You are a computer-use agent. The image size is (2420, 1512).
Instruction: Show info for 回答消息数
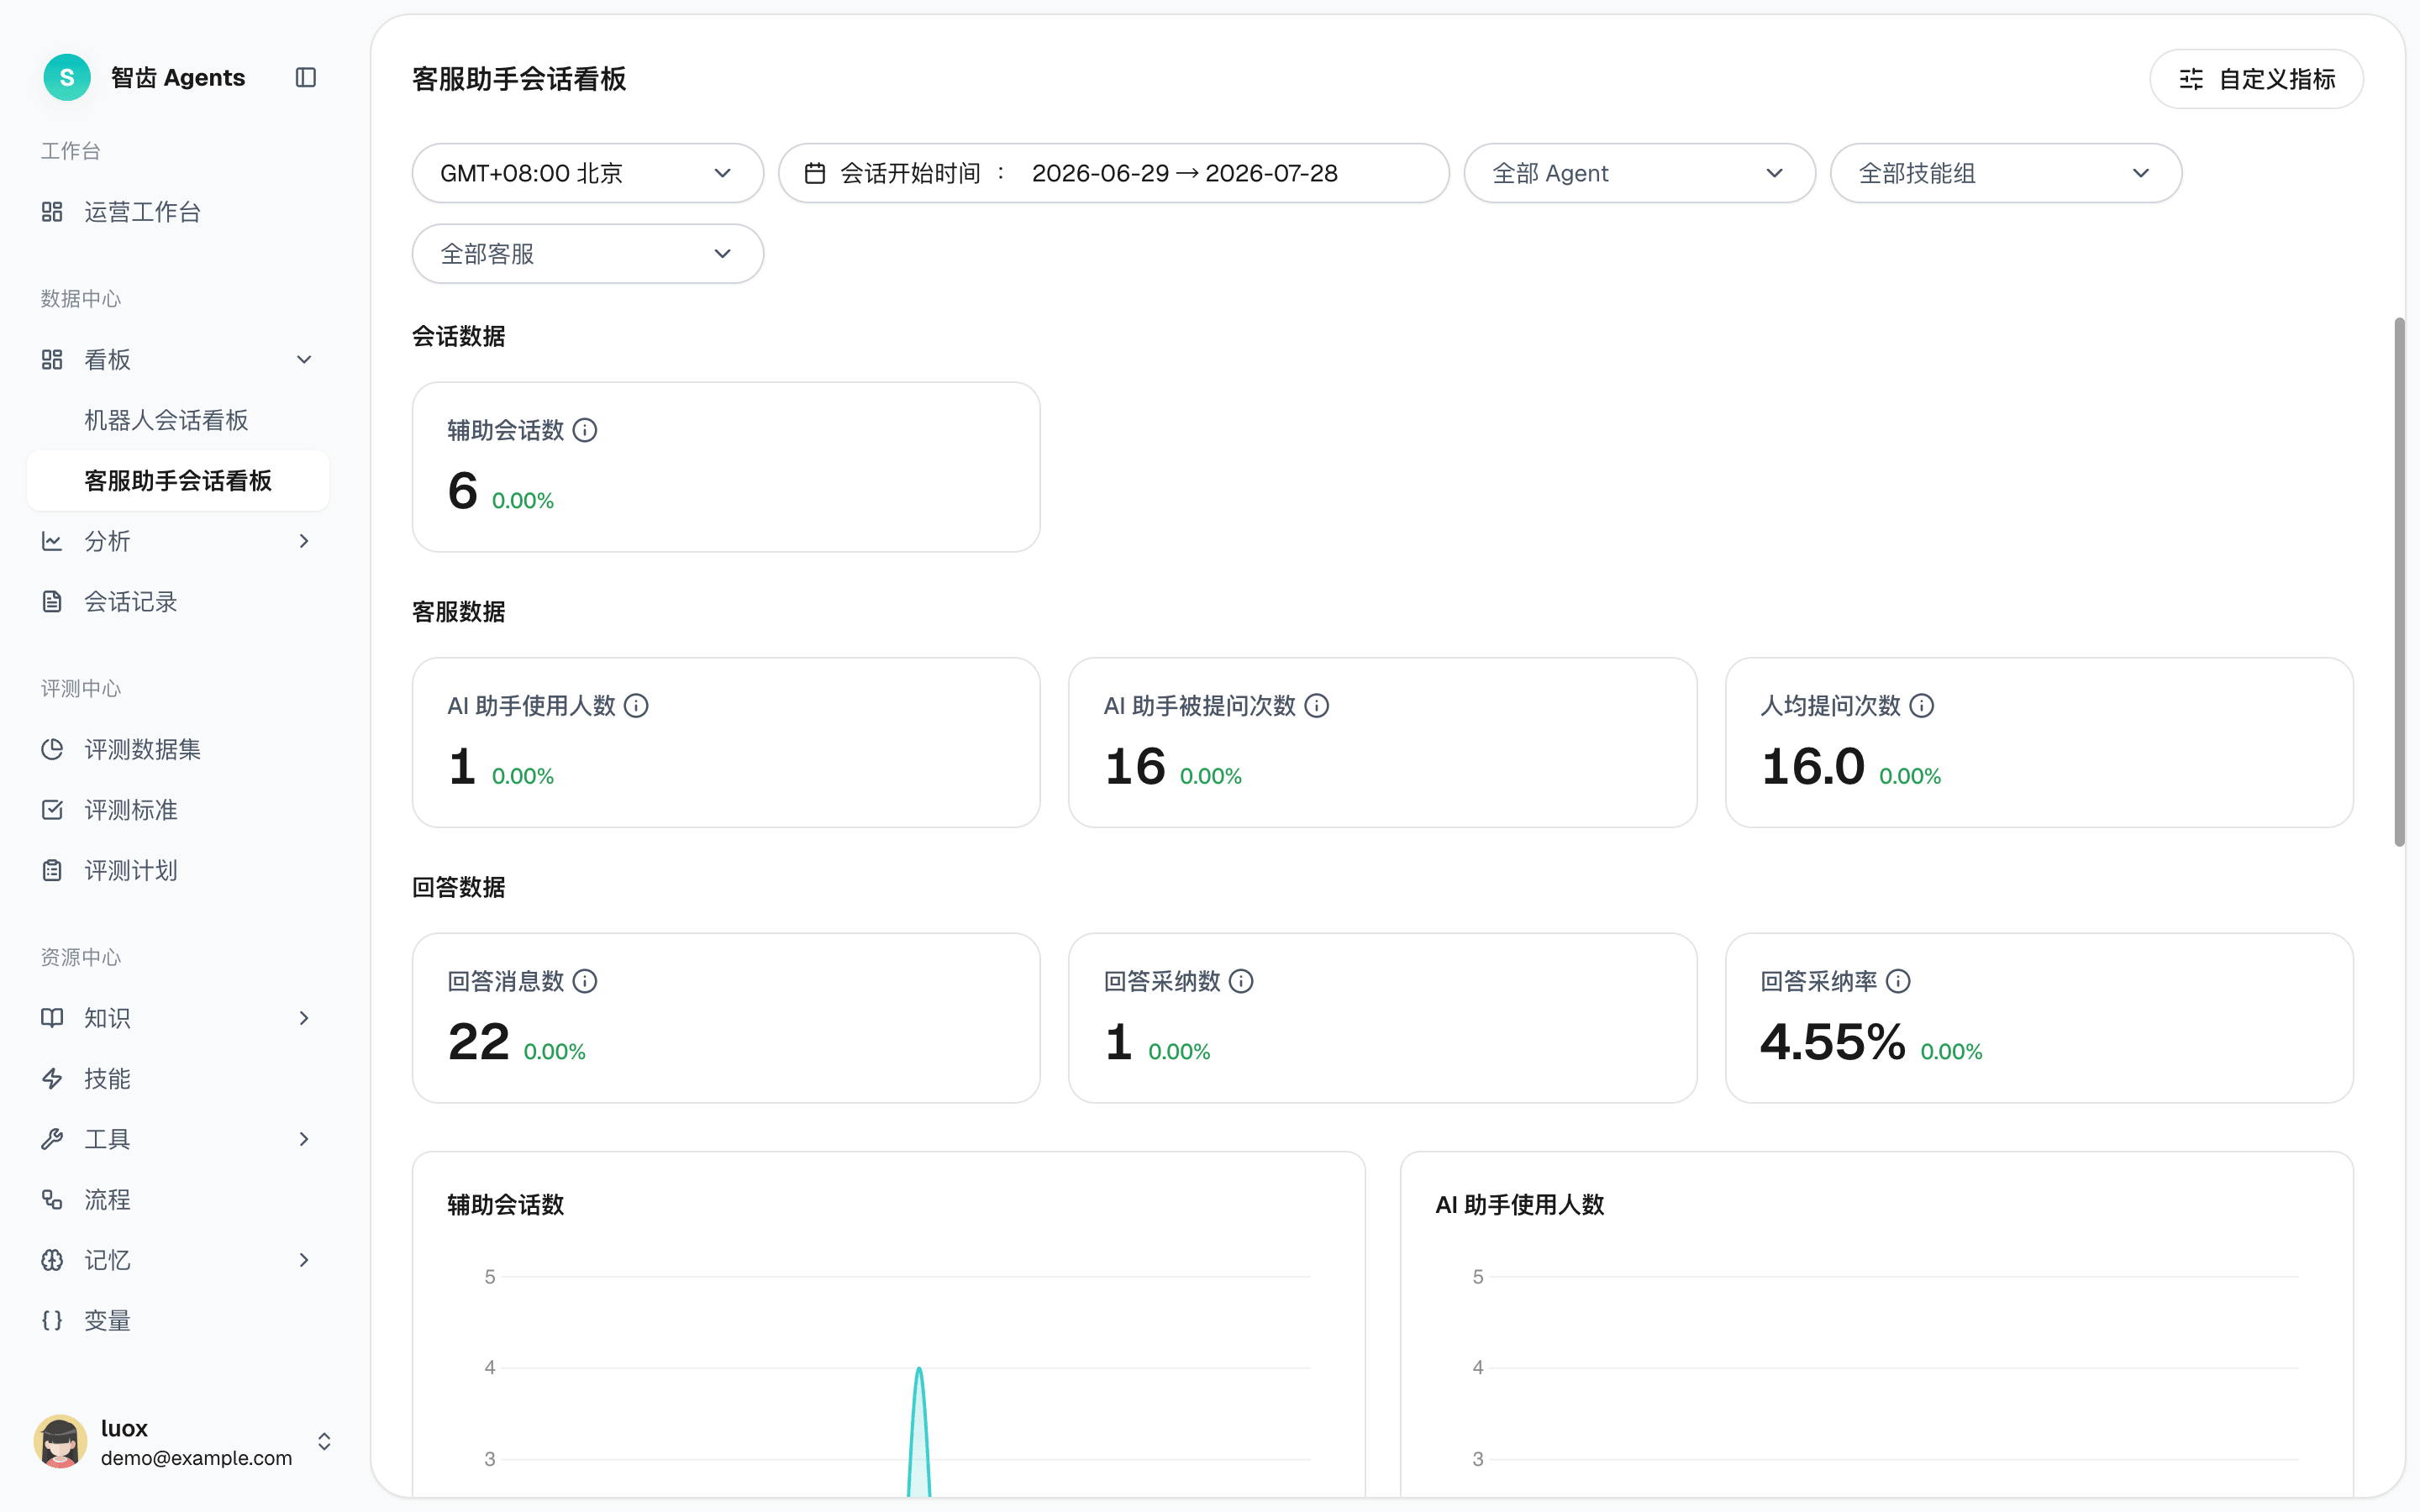[585, 981]
